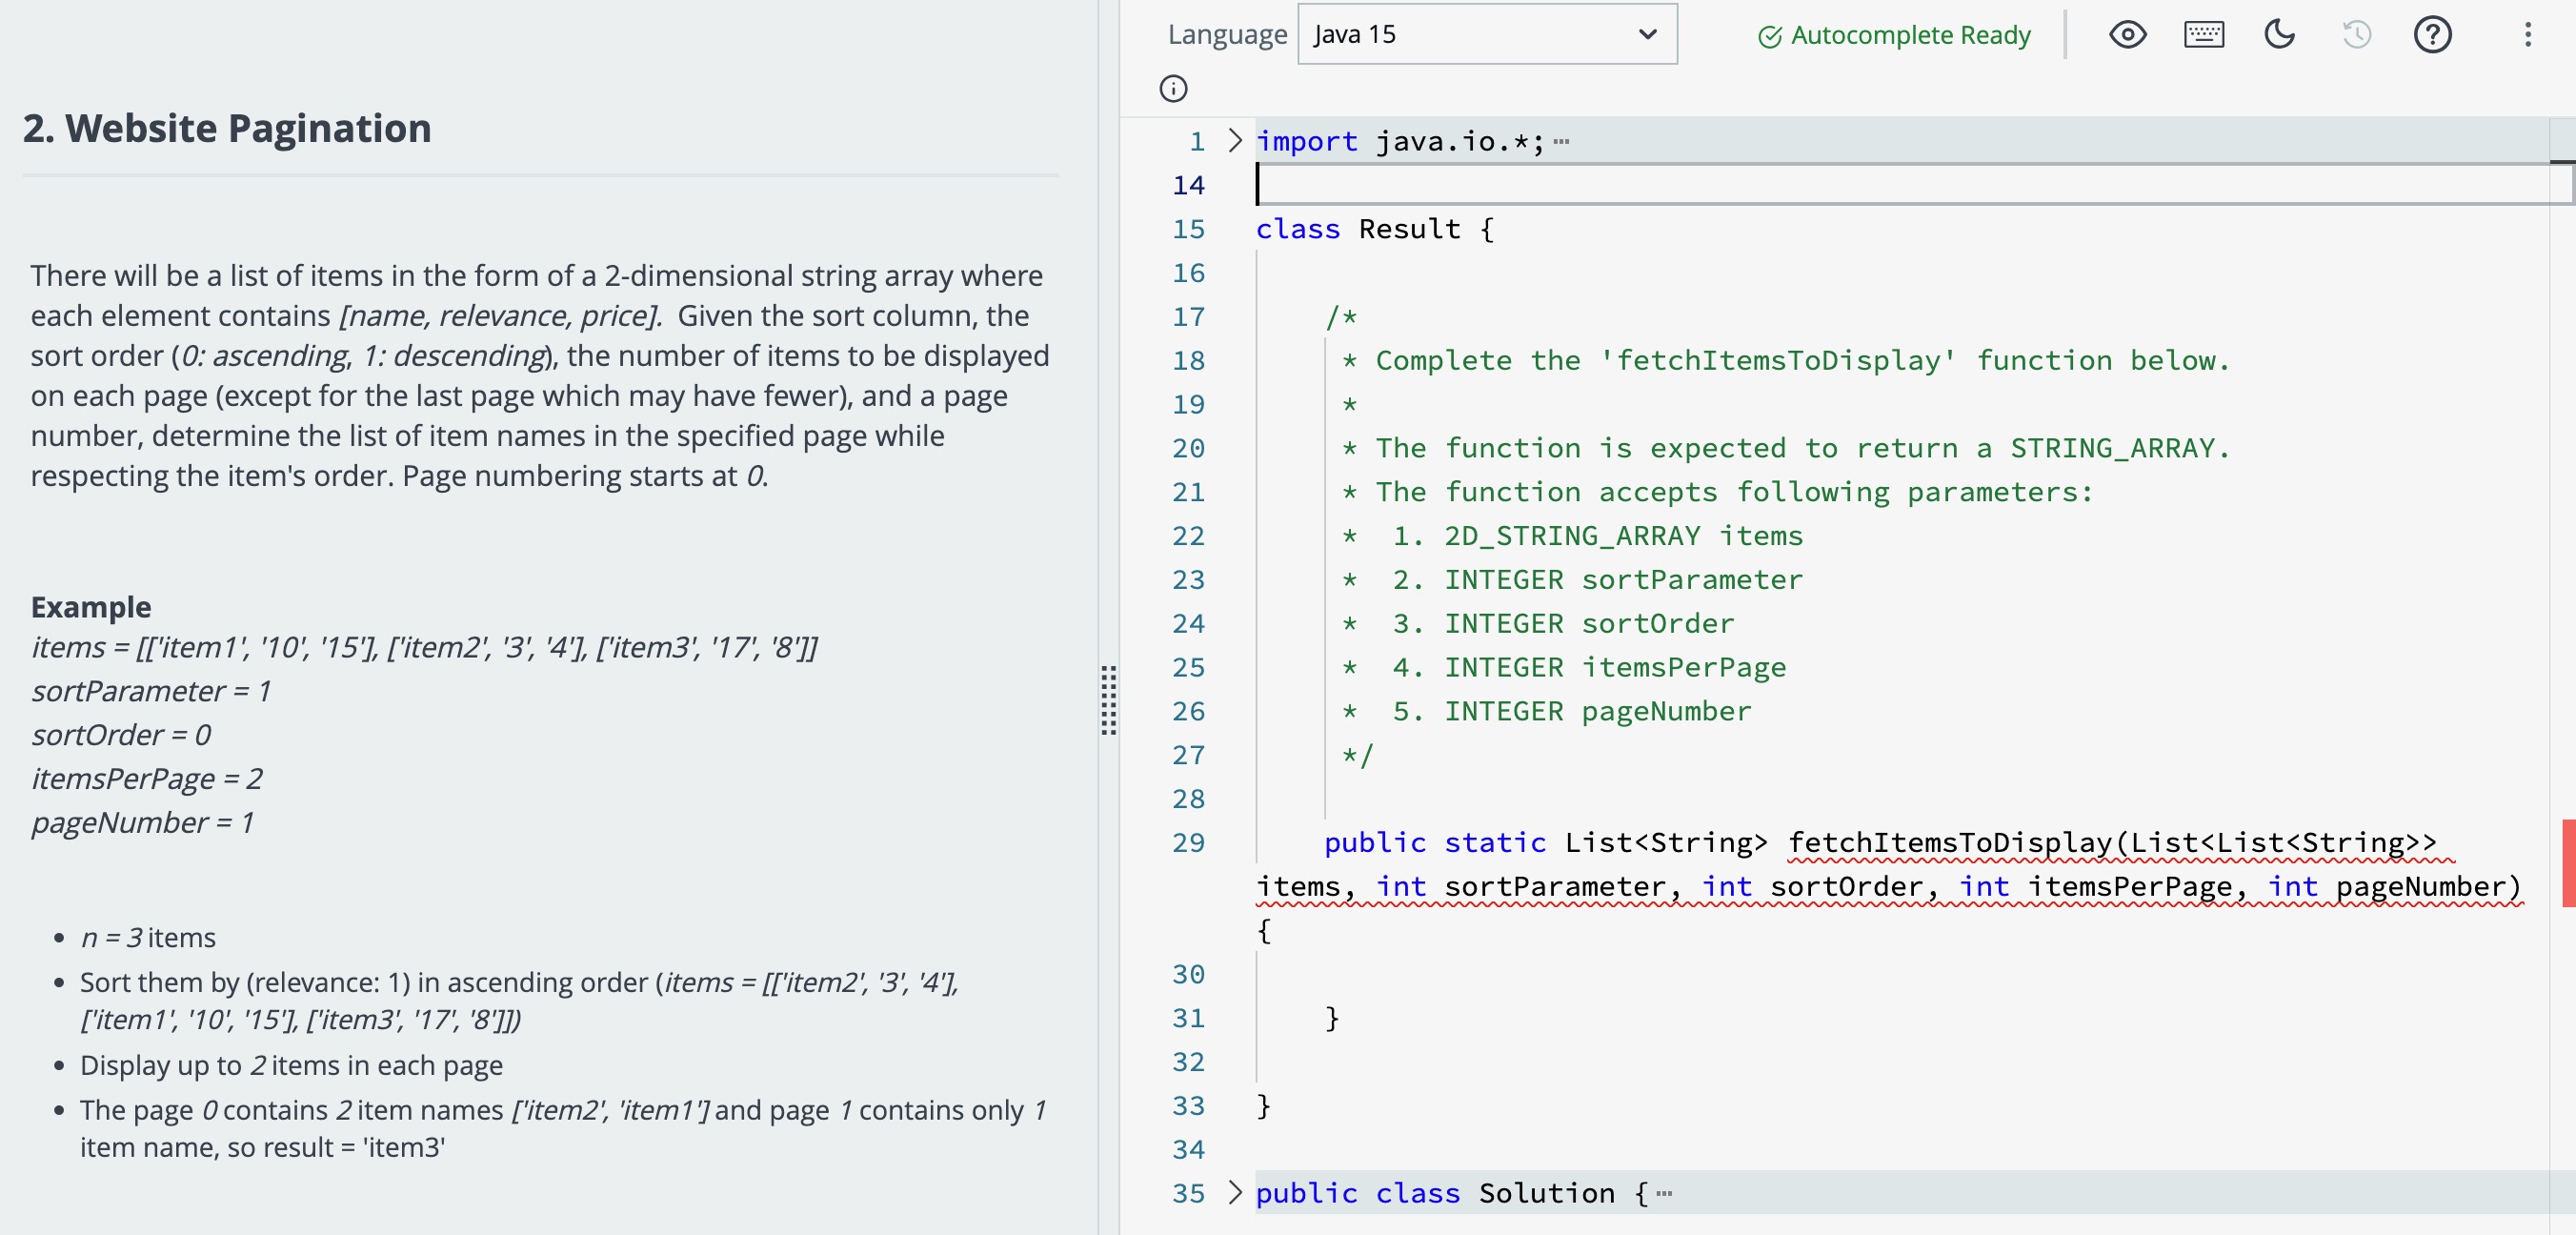Click the 'Example' heading in the problem description

[91, 607]
